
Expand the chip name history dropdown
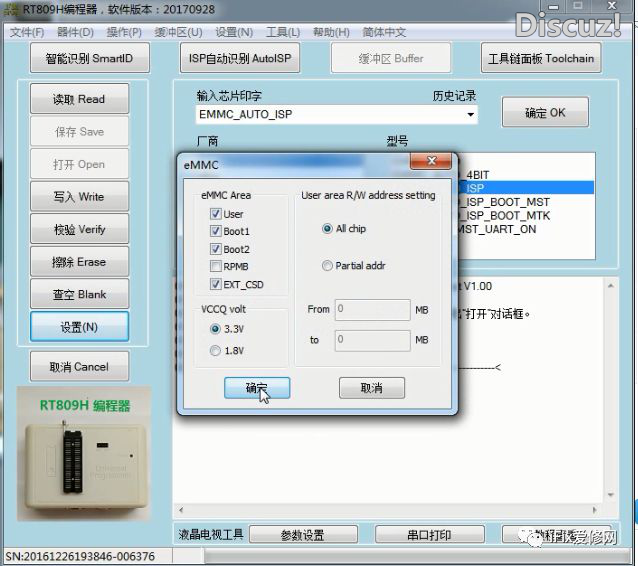[x=470, y=114]
